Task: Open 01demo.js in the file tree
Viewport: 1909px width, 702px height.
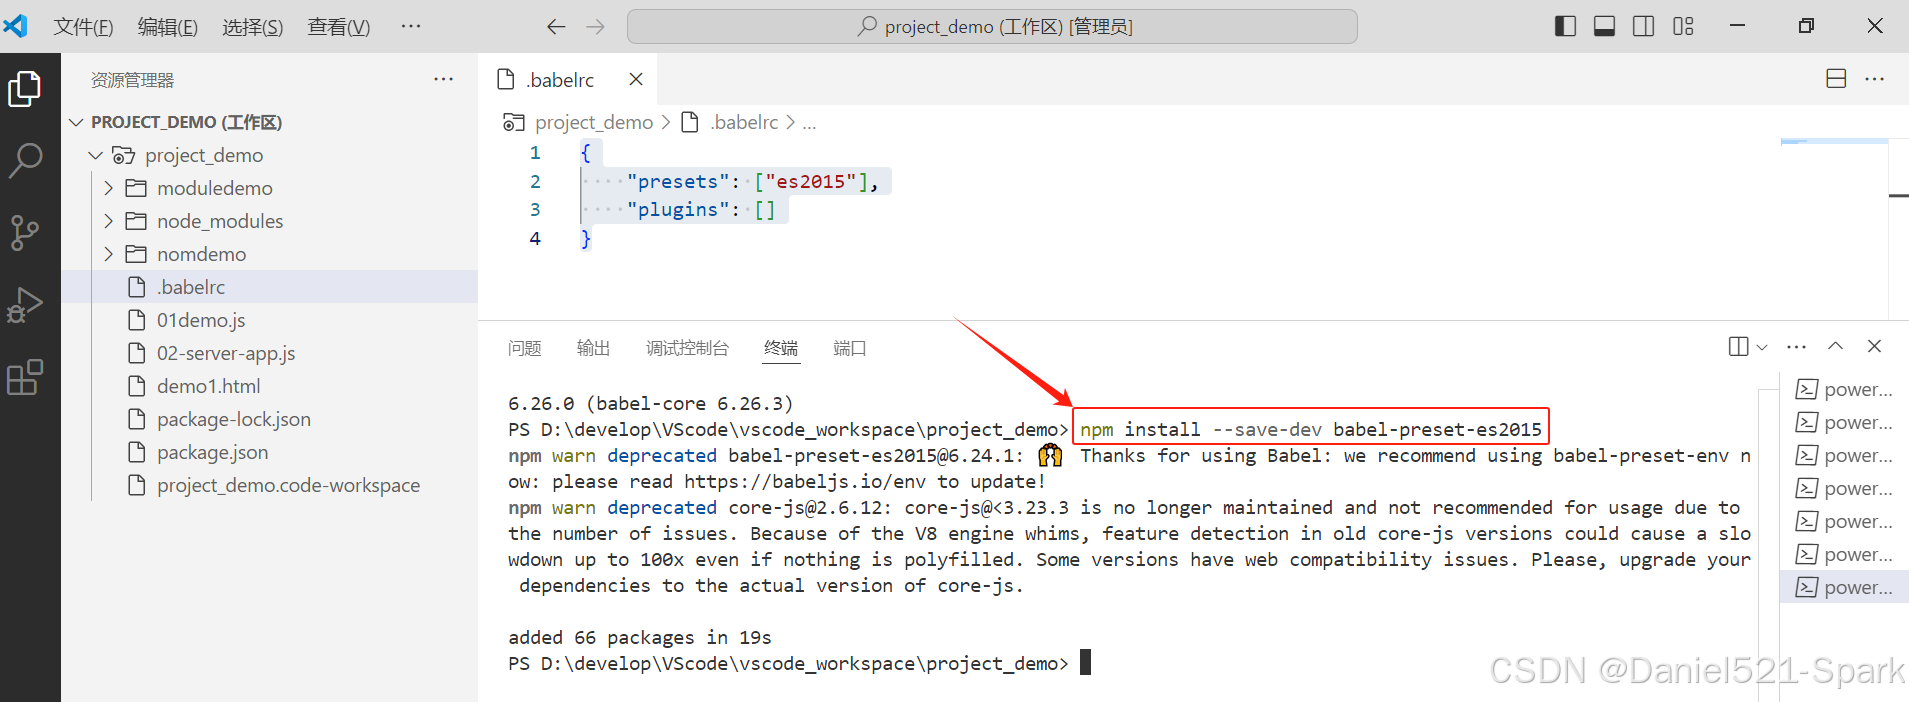Action: [270, 320]
